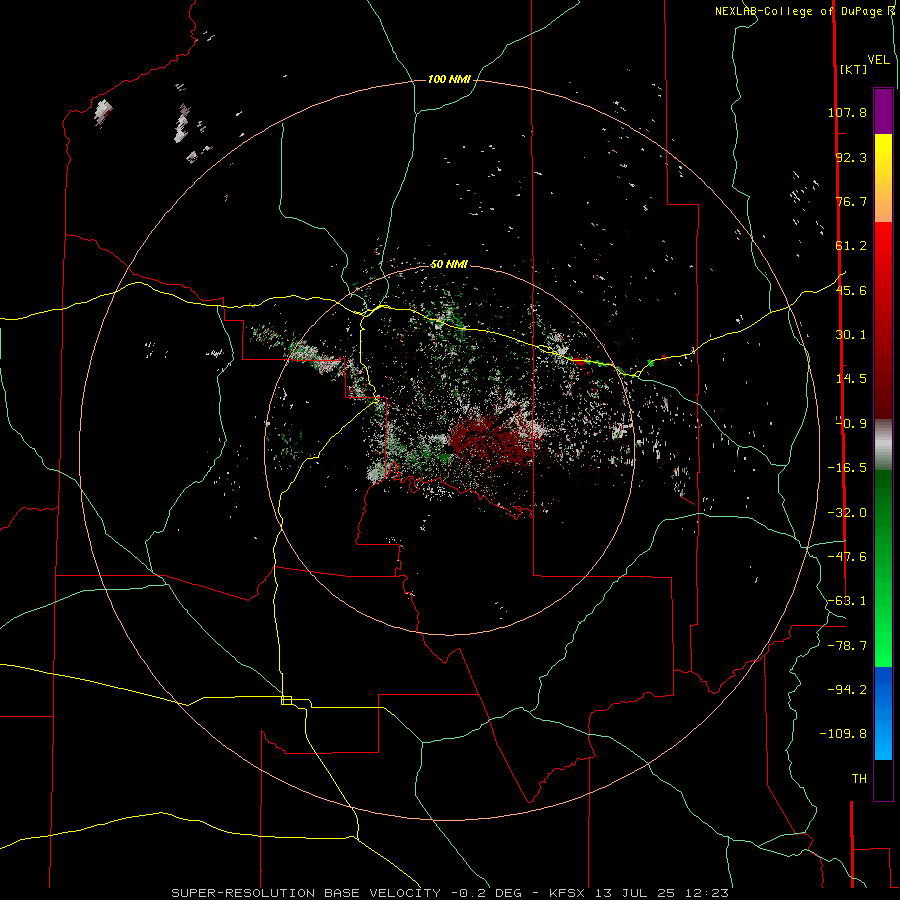Click the -16.5 legend value
The width and height of the screenshot is (900, 900).
tap(847, 468)
